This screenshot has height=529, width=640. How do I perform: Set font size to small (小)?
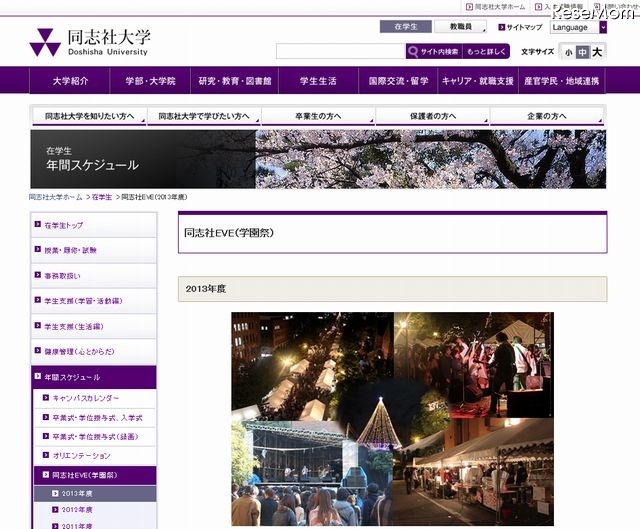[x=569, y=52]
